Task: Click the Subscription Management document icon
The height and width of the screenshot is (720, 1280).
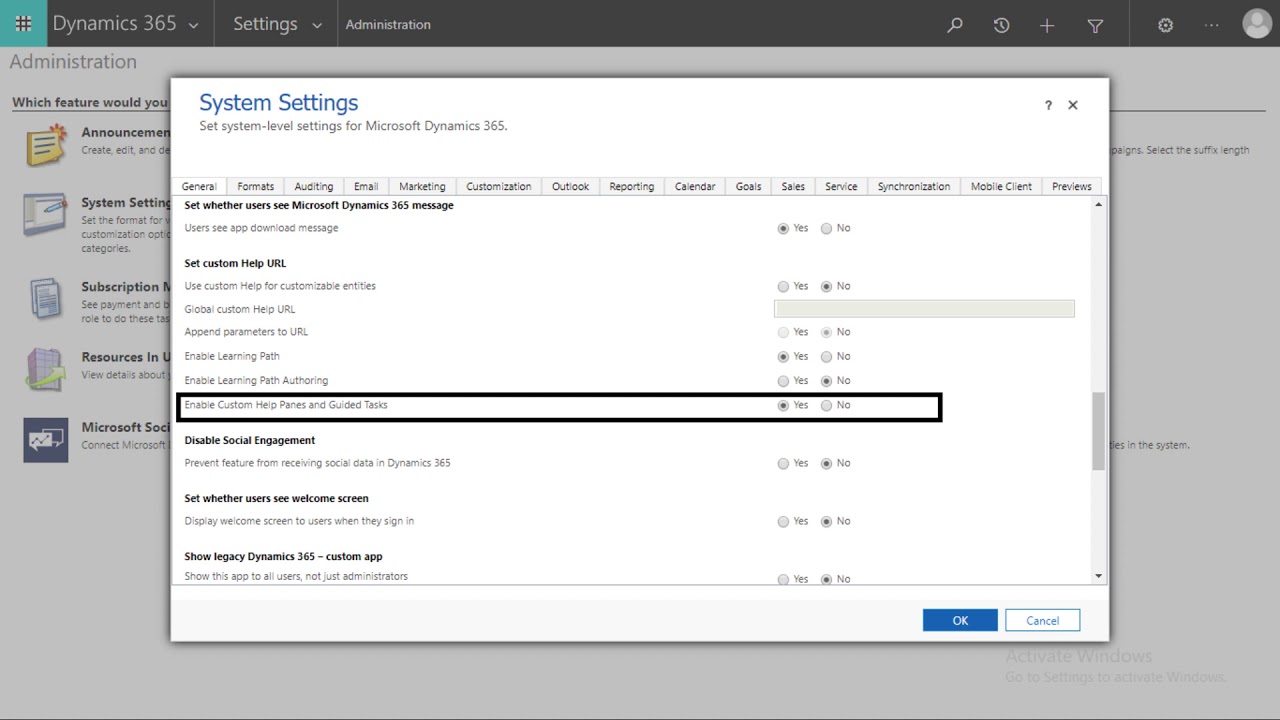Action: point(46,298)
